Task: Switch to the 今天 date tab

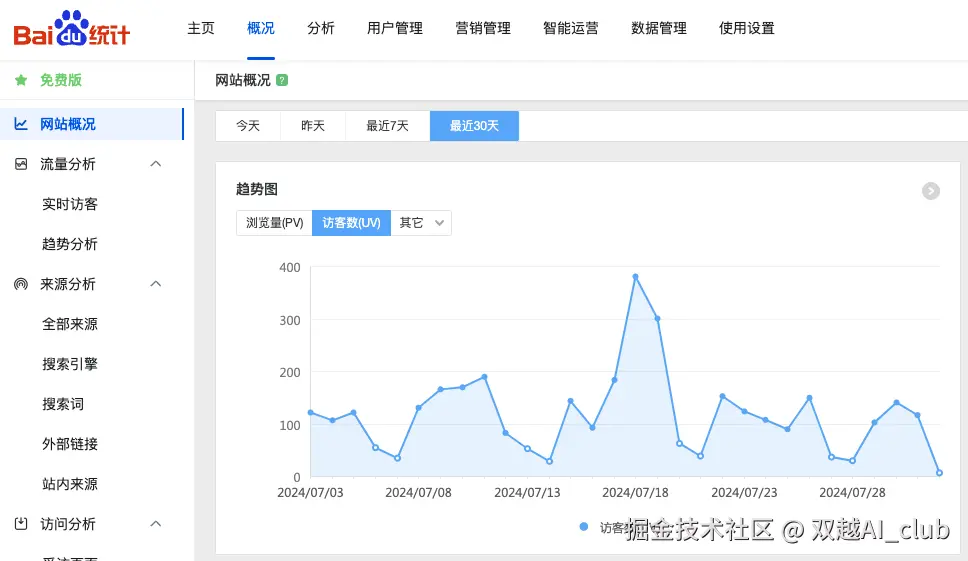Action: pyautogui.click(x=248, y=126)
